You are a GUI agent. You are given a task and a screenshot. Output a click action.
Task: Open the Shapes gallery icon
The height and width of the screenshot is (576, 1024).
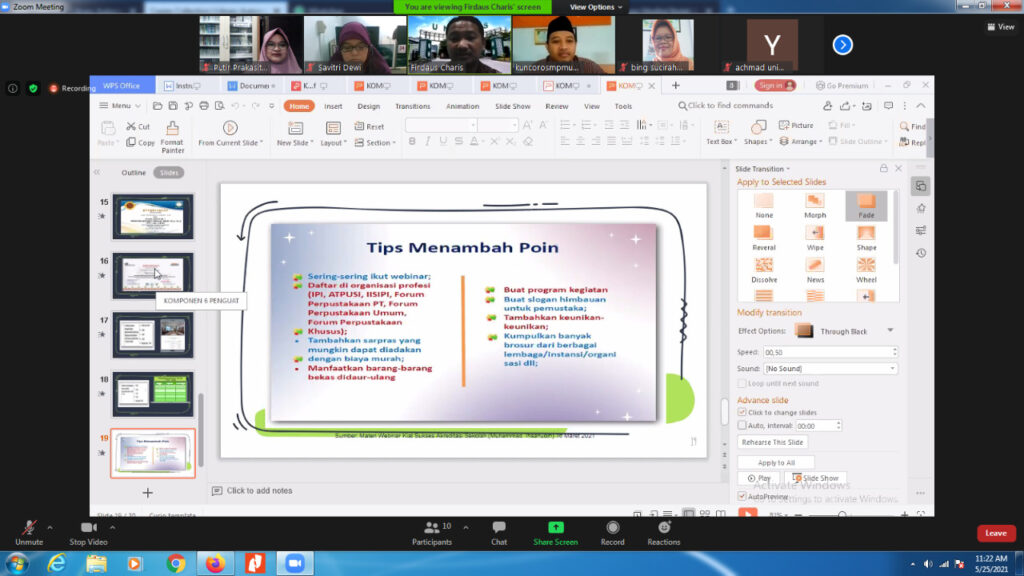click(757, 127)
